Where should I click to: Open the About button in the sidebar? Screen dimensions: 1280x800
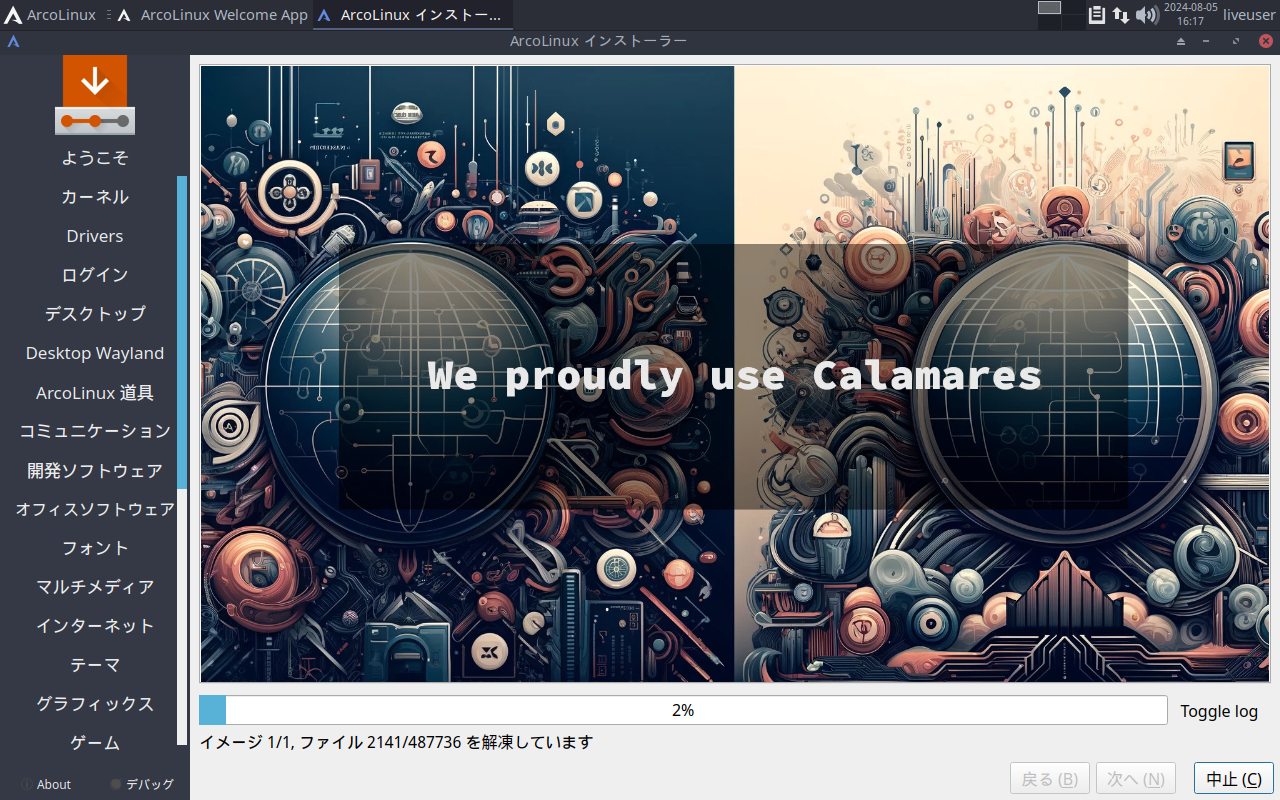46,785
